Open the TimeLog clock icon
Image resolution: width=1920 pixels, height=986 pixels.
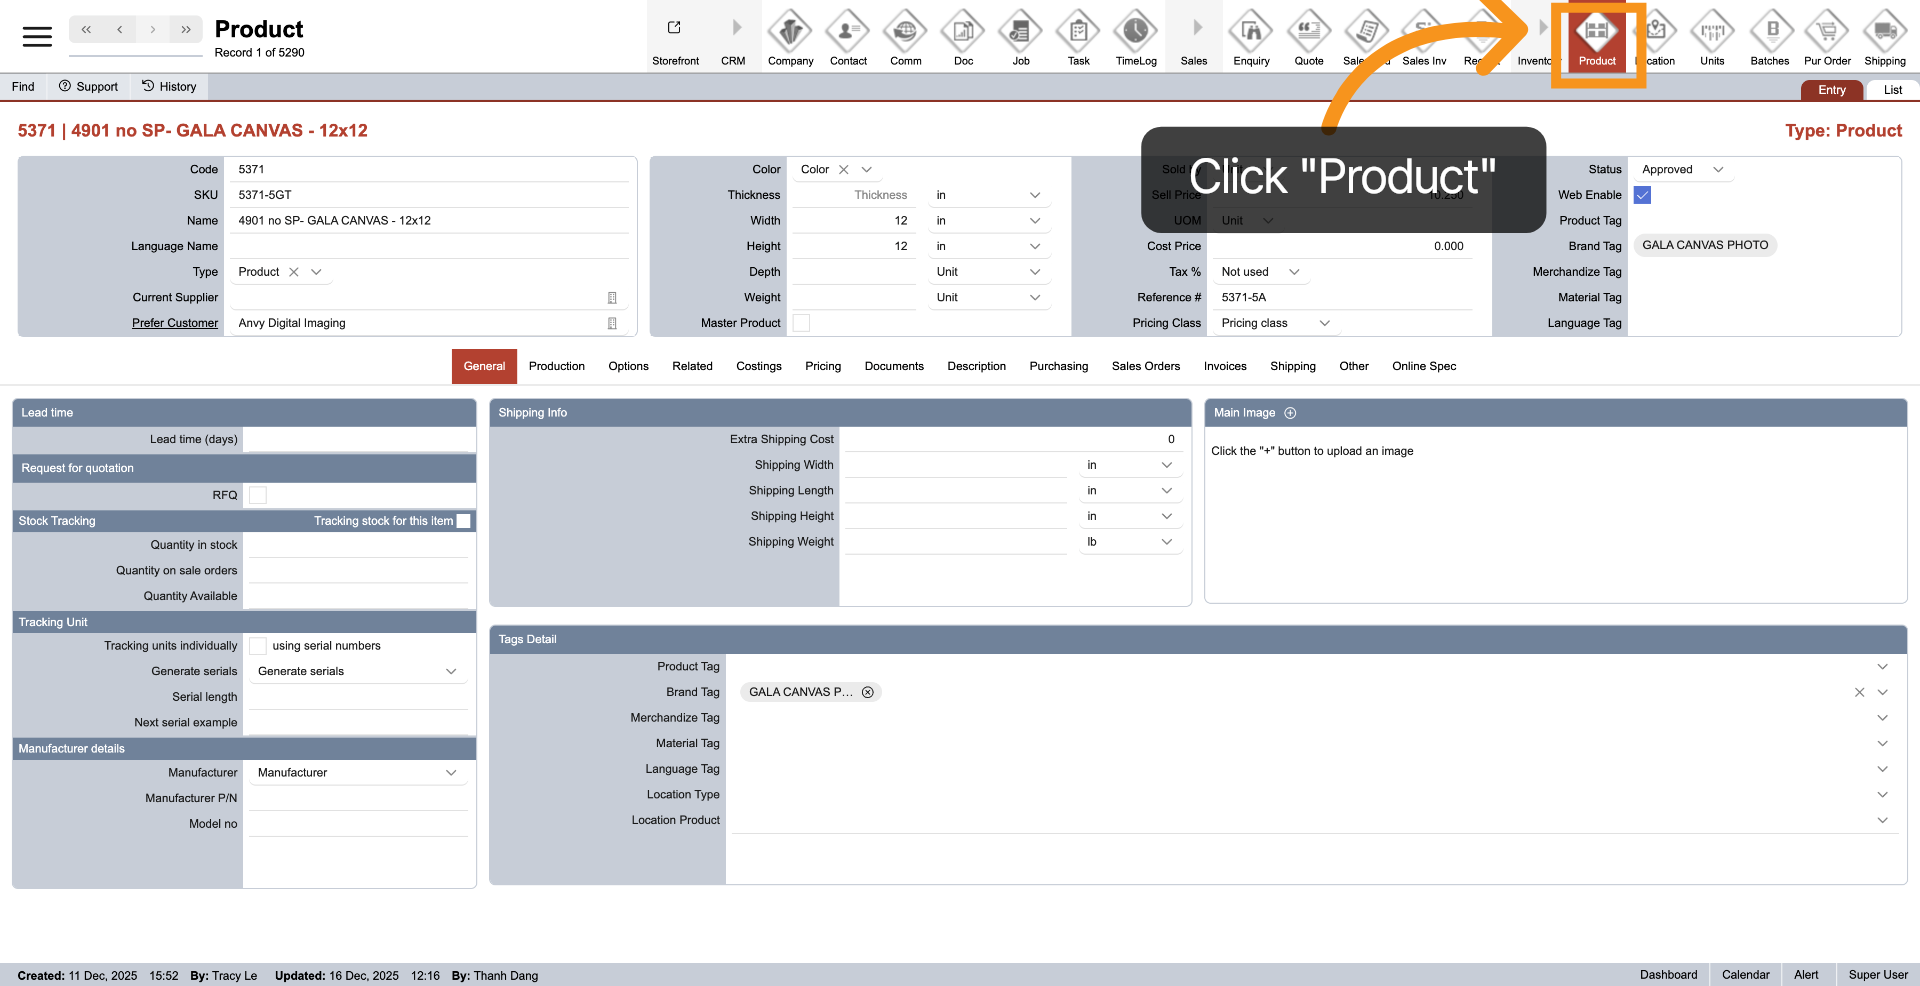click(1136, 33)
